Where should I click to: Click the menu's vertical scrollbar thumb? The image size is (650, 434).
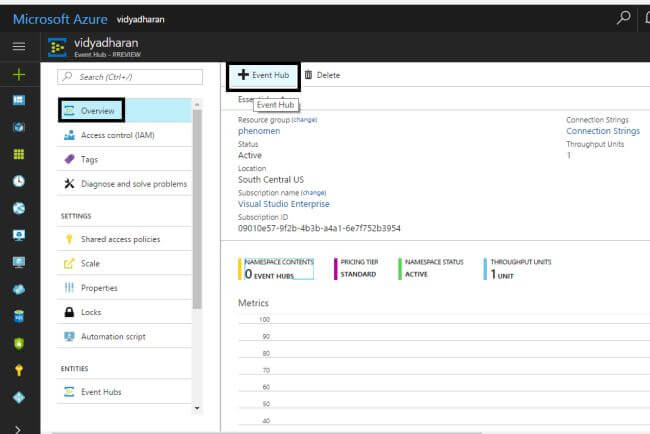click(x=197, y=209)
